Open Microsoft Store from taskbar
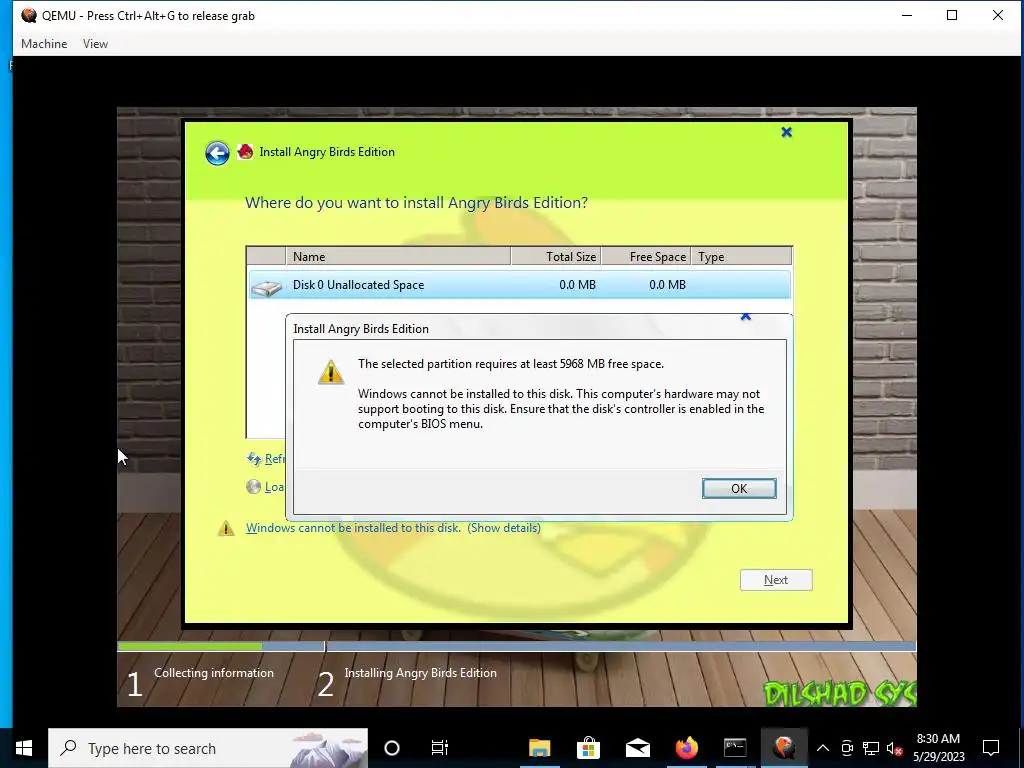This screenshot has width=1024, height=768. pyautogui.click(x=588, y=748)
